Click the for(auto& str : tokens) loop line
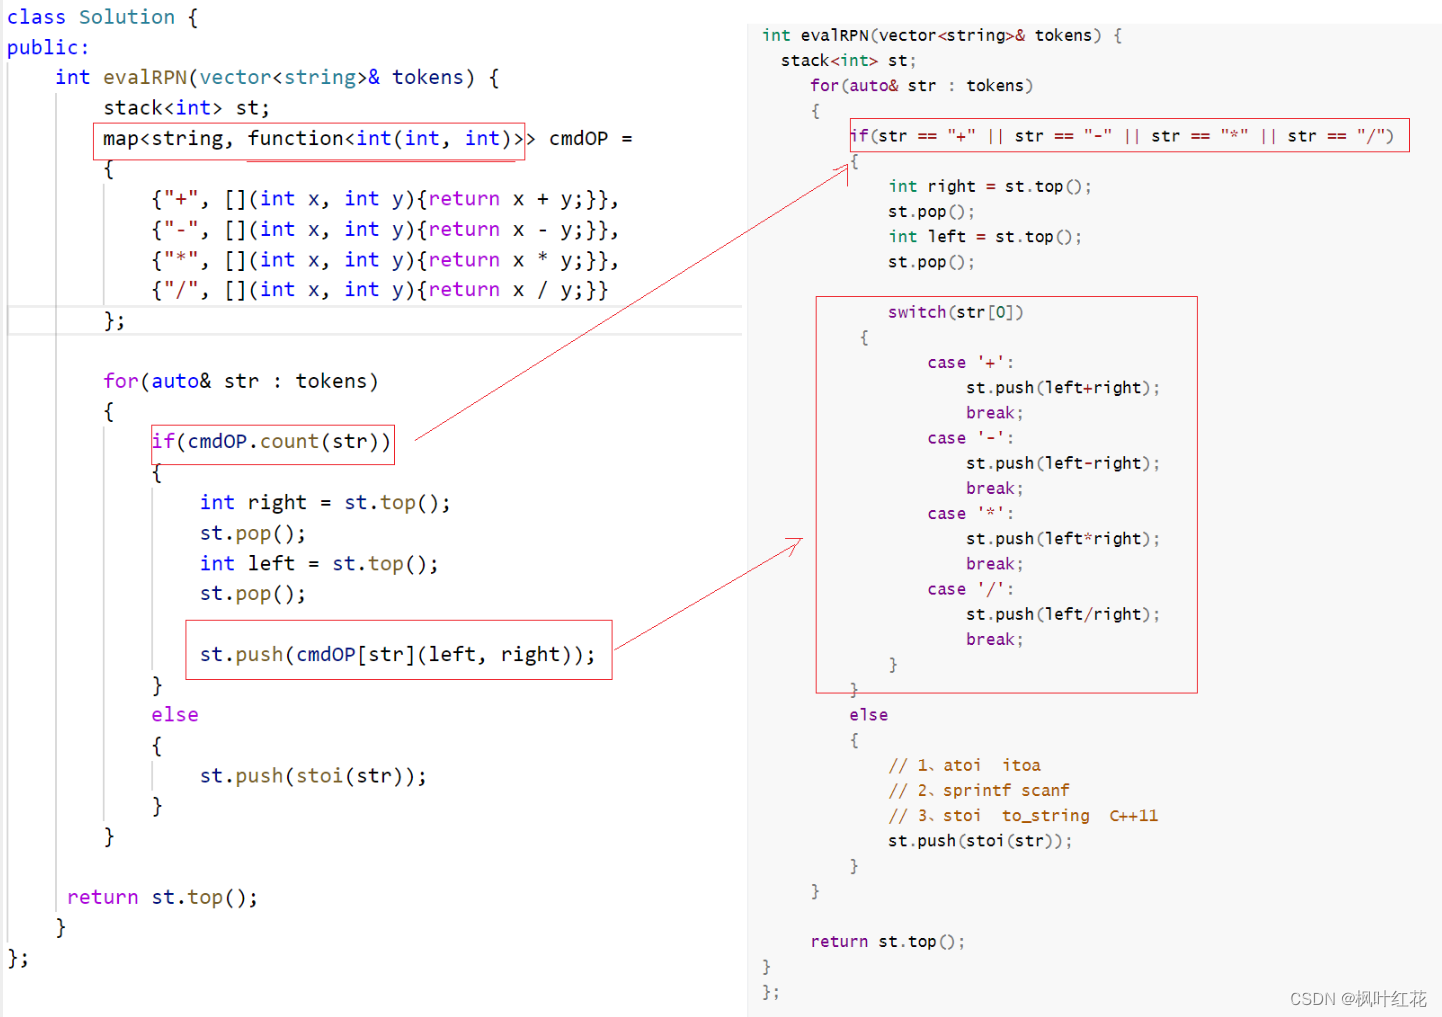Image resolution: width=1442 pixels, height=1017 pixels. tap(240, 380)
